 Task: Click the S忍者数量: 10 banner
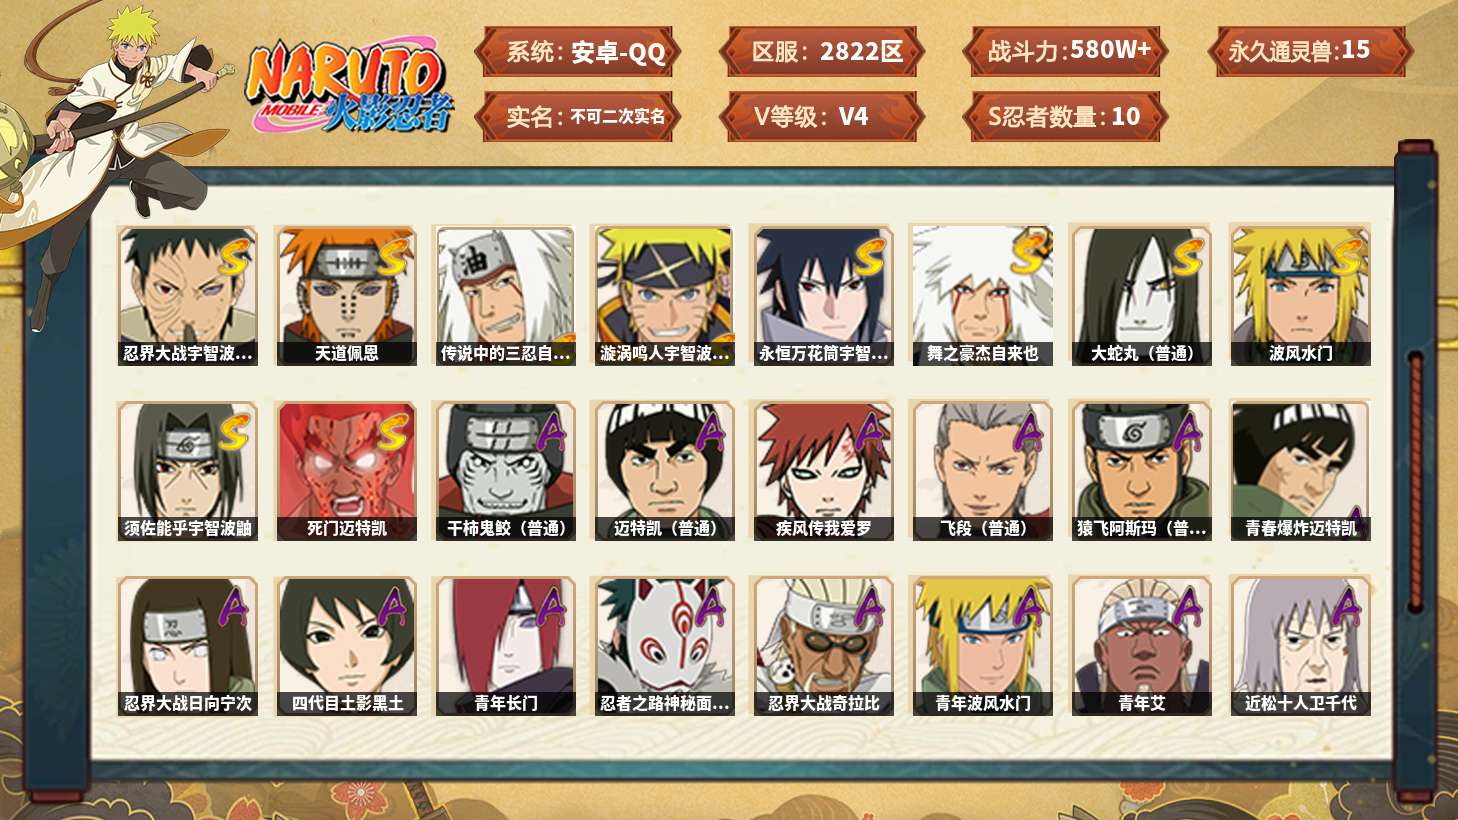[x=1066, y=116]
